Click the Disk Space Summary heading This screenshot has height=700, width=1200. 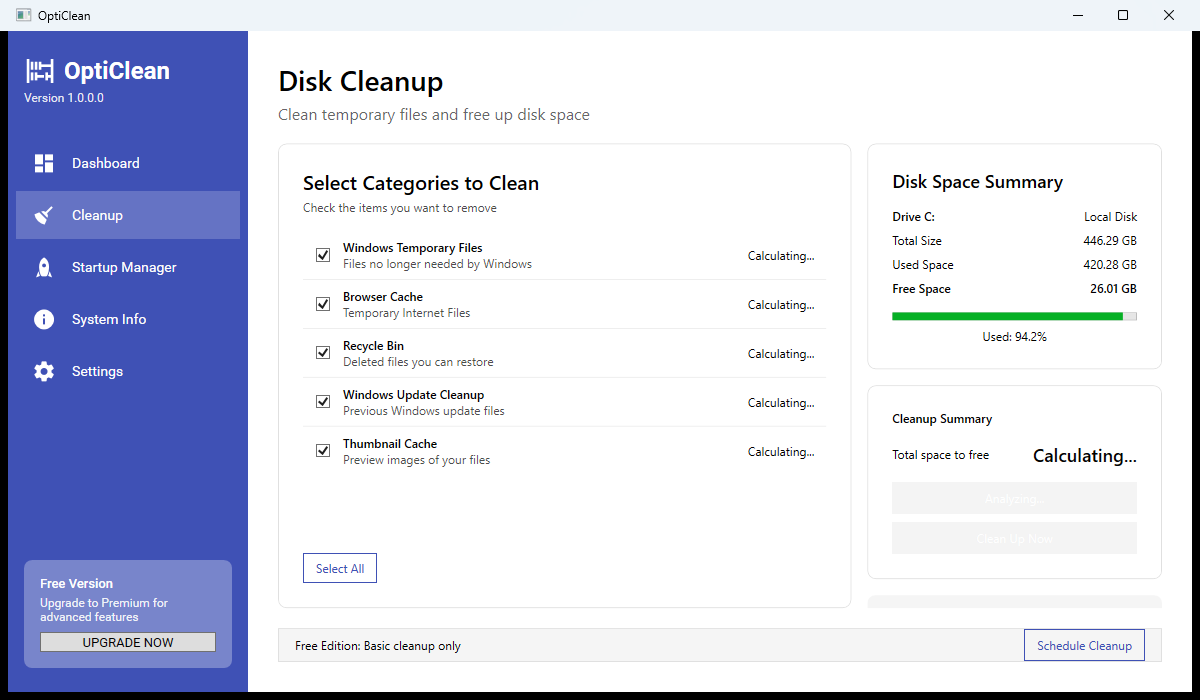(977, 182)
